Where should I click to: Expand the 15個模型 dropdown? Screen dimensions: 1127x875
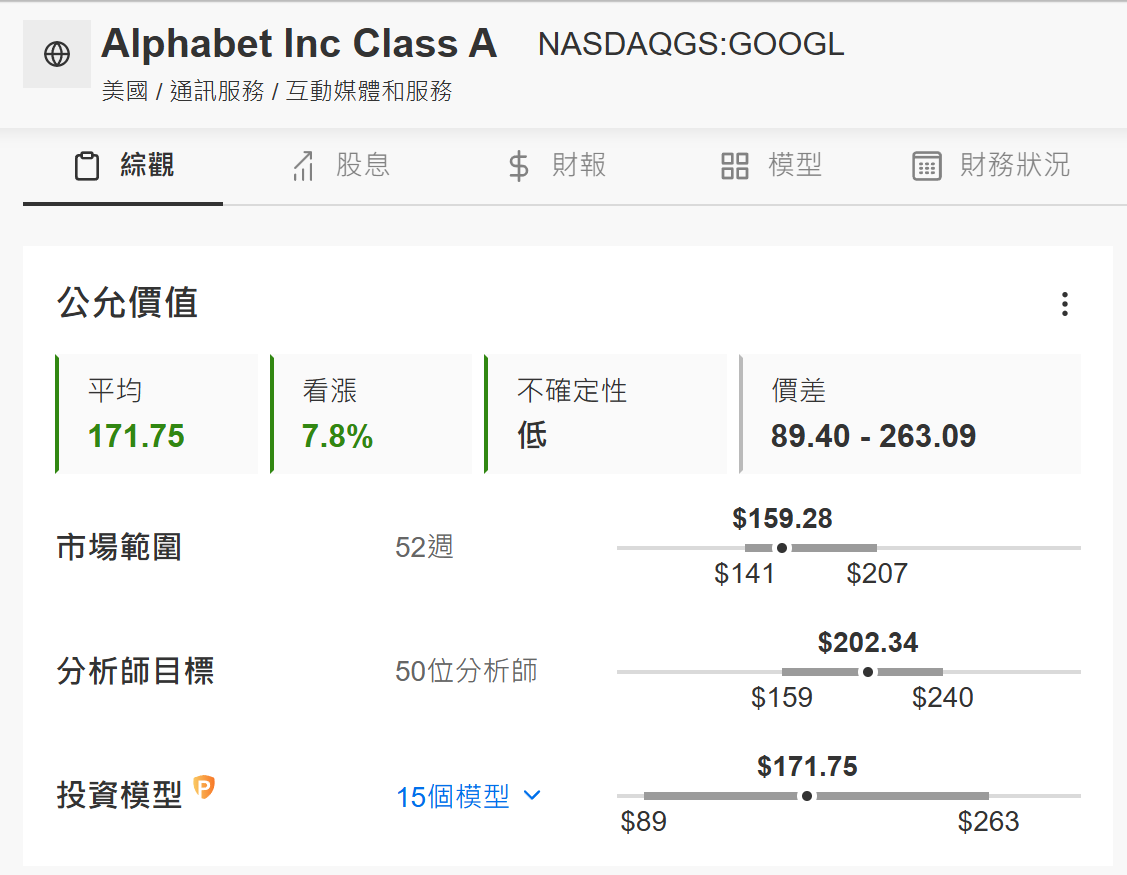[468, 797]
